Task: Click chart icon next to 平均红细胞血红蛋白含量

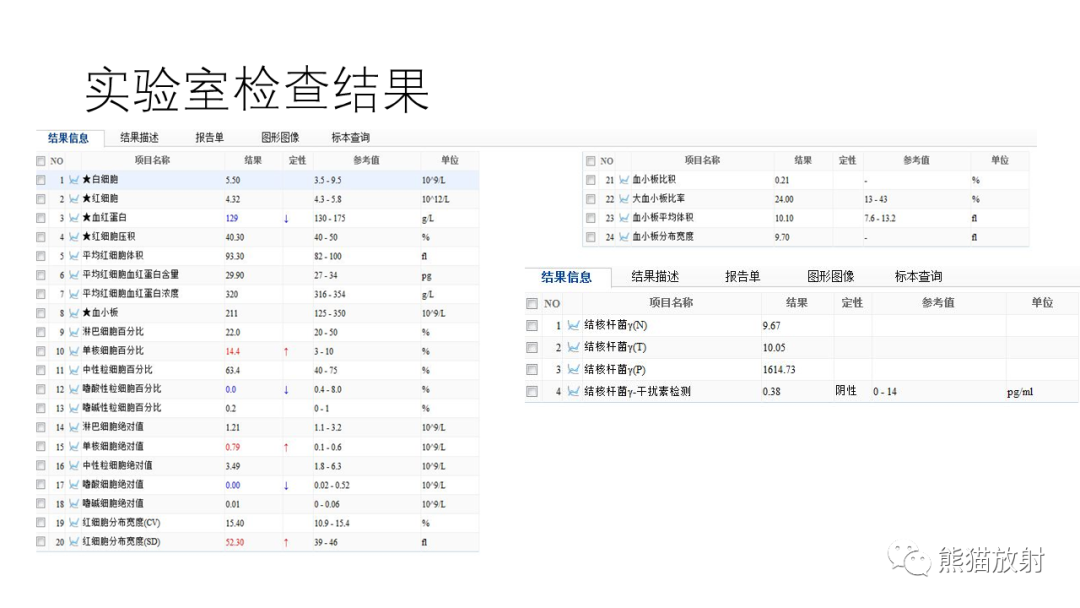Action: click(x=74, y=275)
